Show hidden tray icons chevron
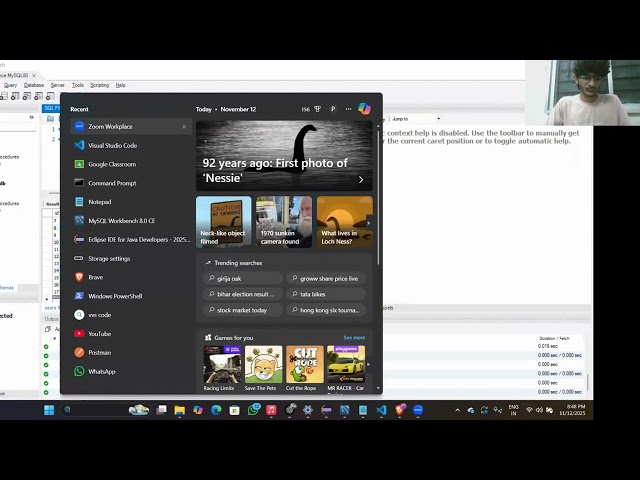 (x=458, y=410)
